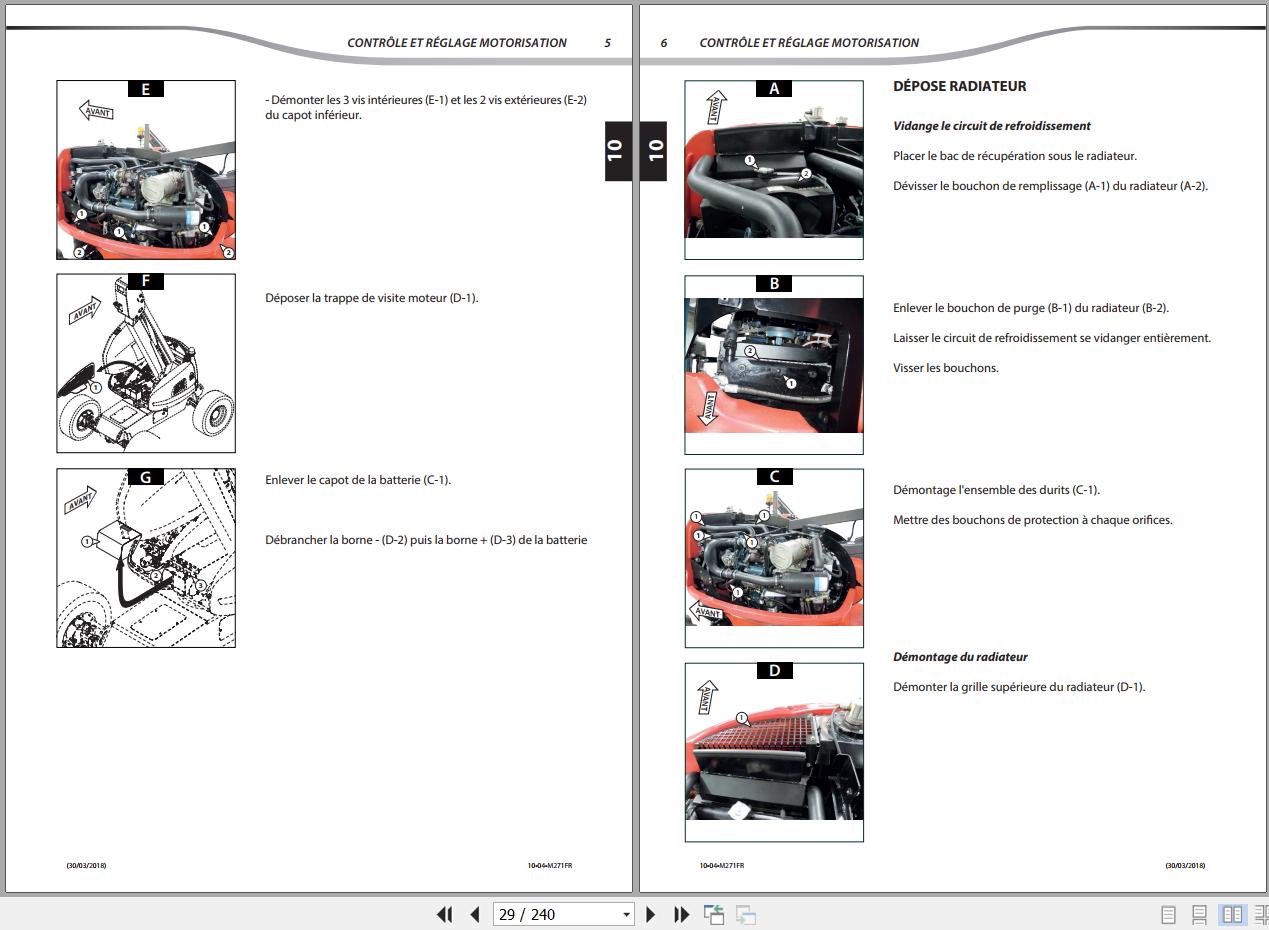Click the DÉPOSE RADIATEUR heading
1269x930 pixels.
pyautogui.click(x=959, y=87)
